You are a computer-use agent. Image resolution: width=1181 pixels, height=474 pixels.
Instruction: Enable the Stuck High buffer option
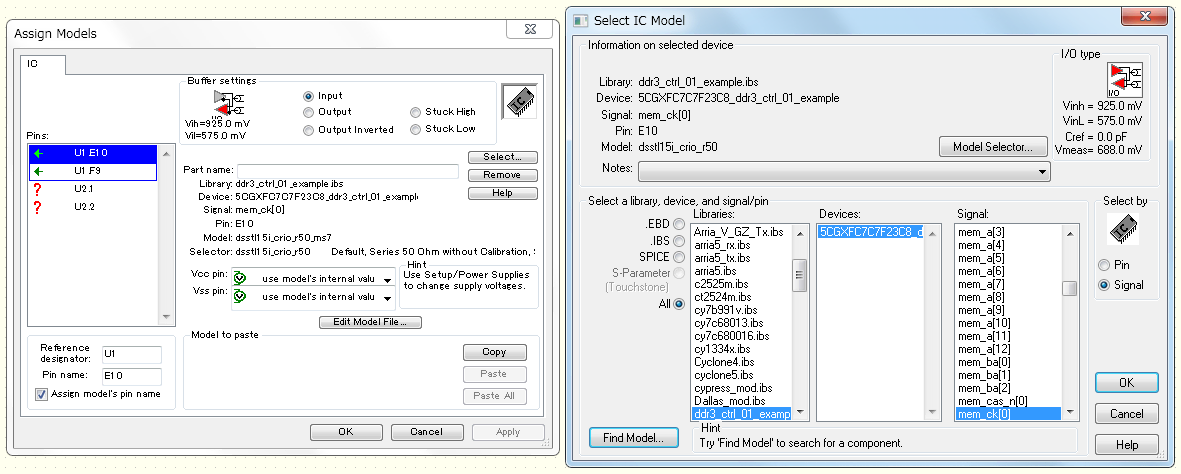coord(416,112)
